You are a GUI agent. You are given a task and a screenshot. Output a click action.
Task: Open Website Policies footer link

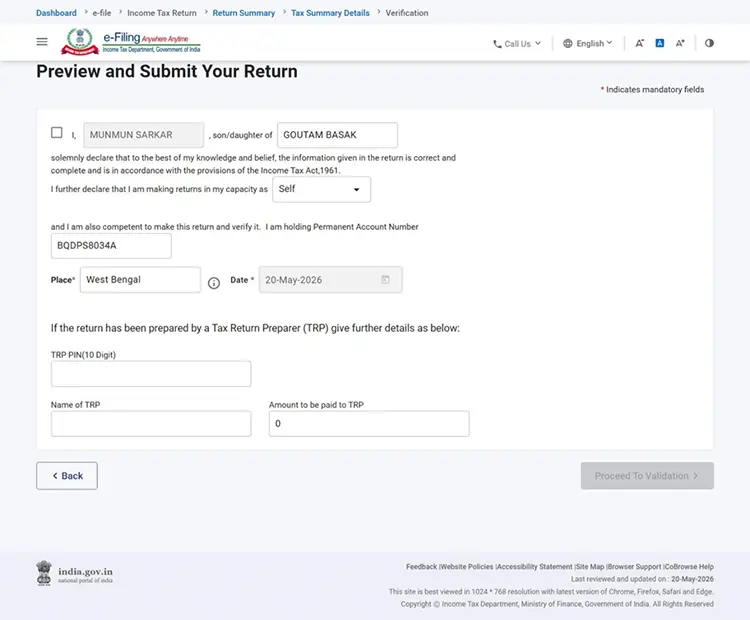pos(467,566)
